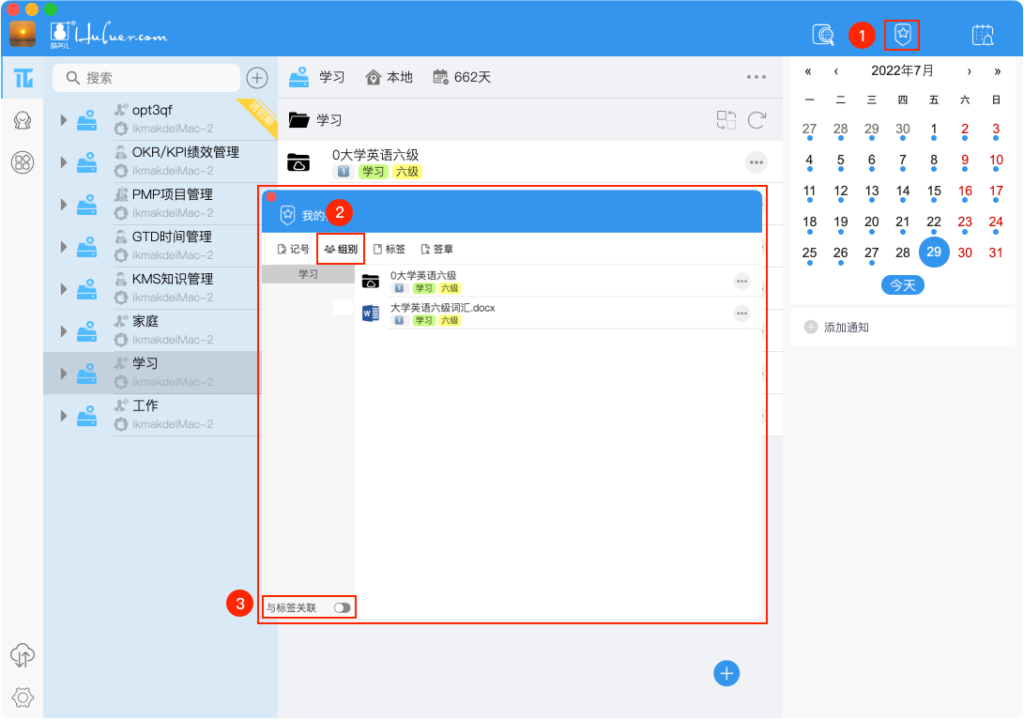1024x720 pixels.
Task: Click the folder icon of popup 0大学英语六级
Action: pyautogui.click(x=370, y=282)
